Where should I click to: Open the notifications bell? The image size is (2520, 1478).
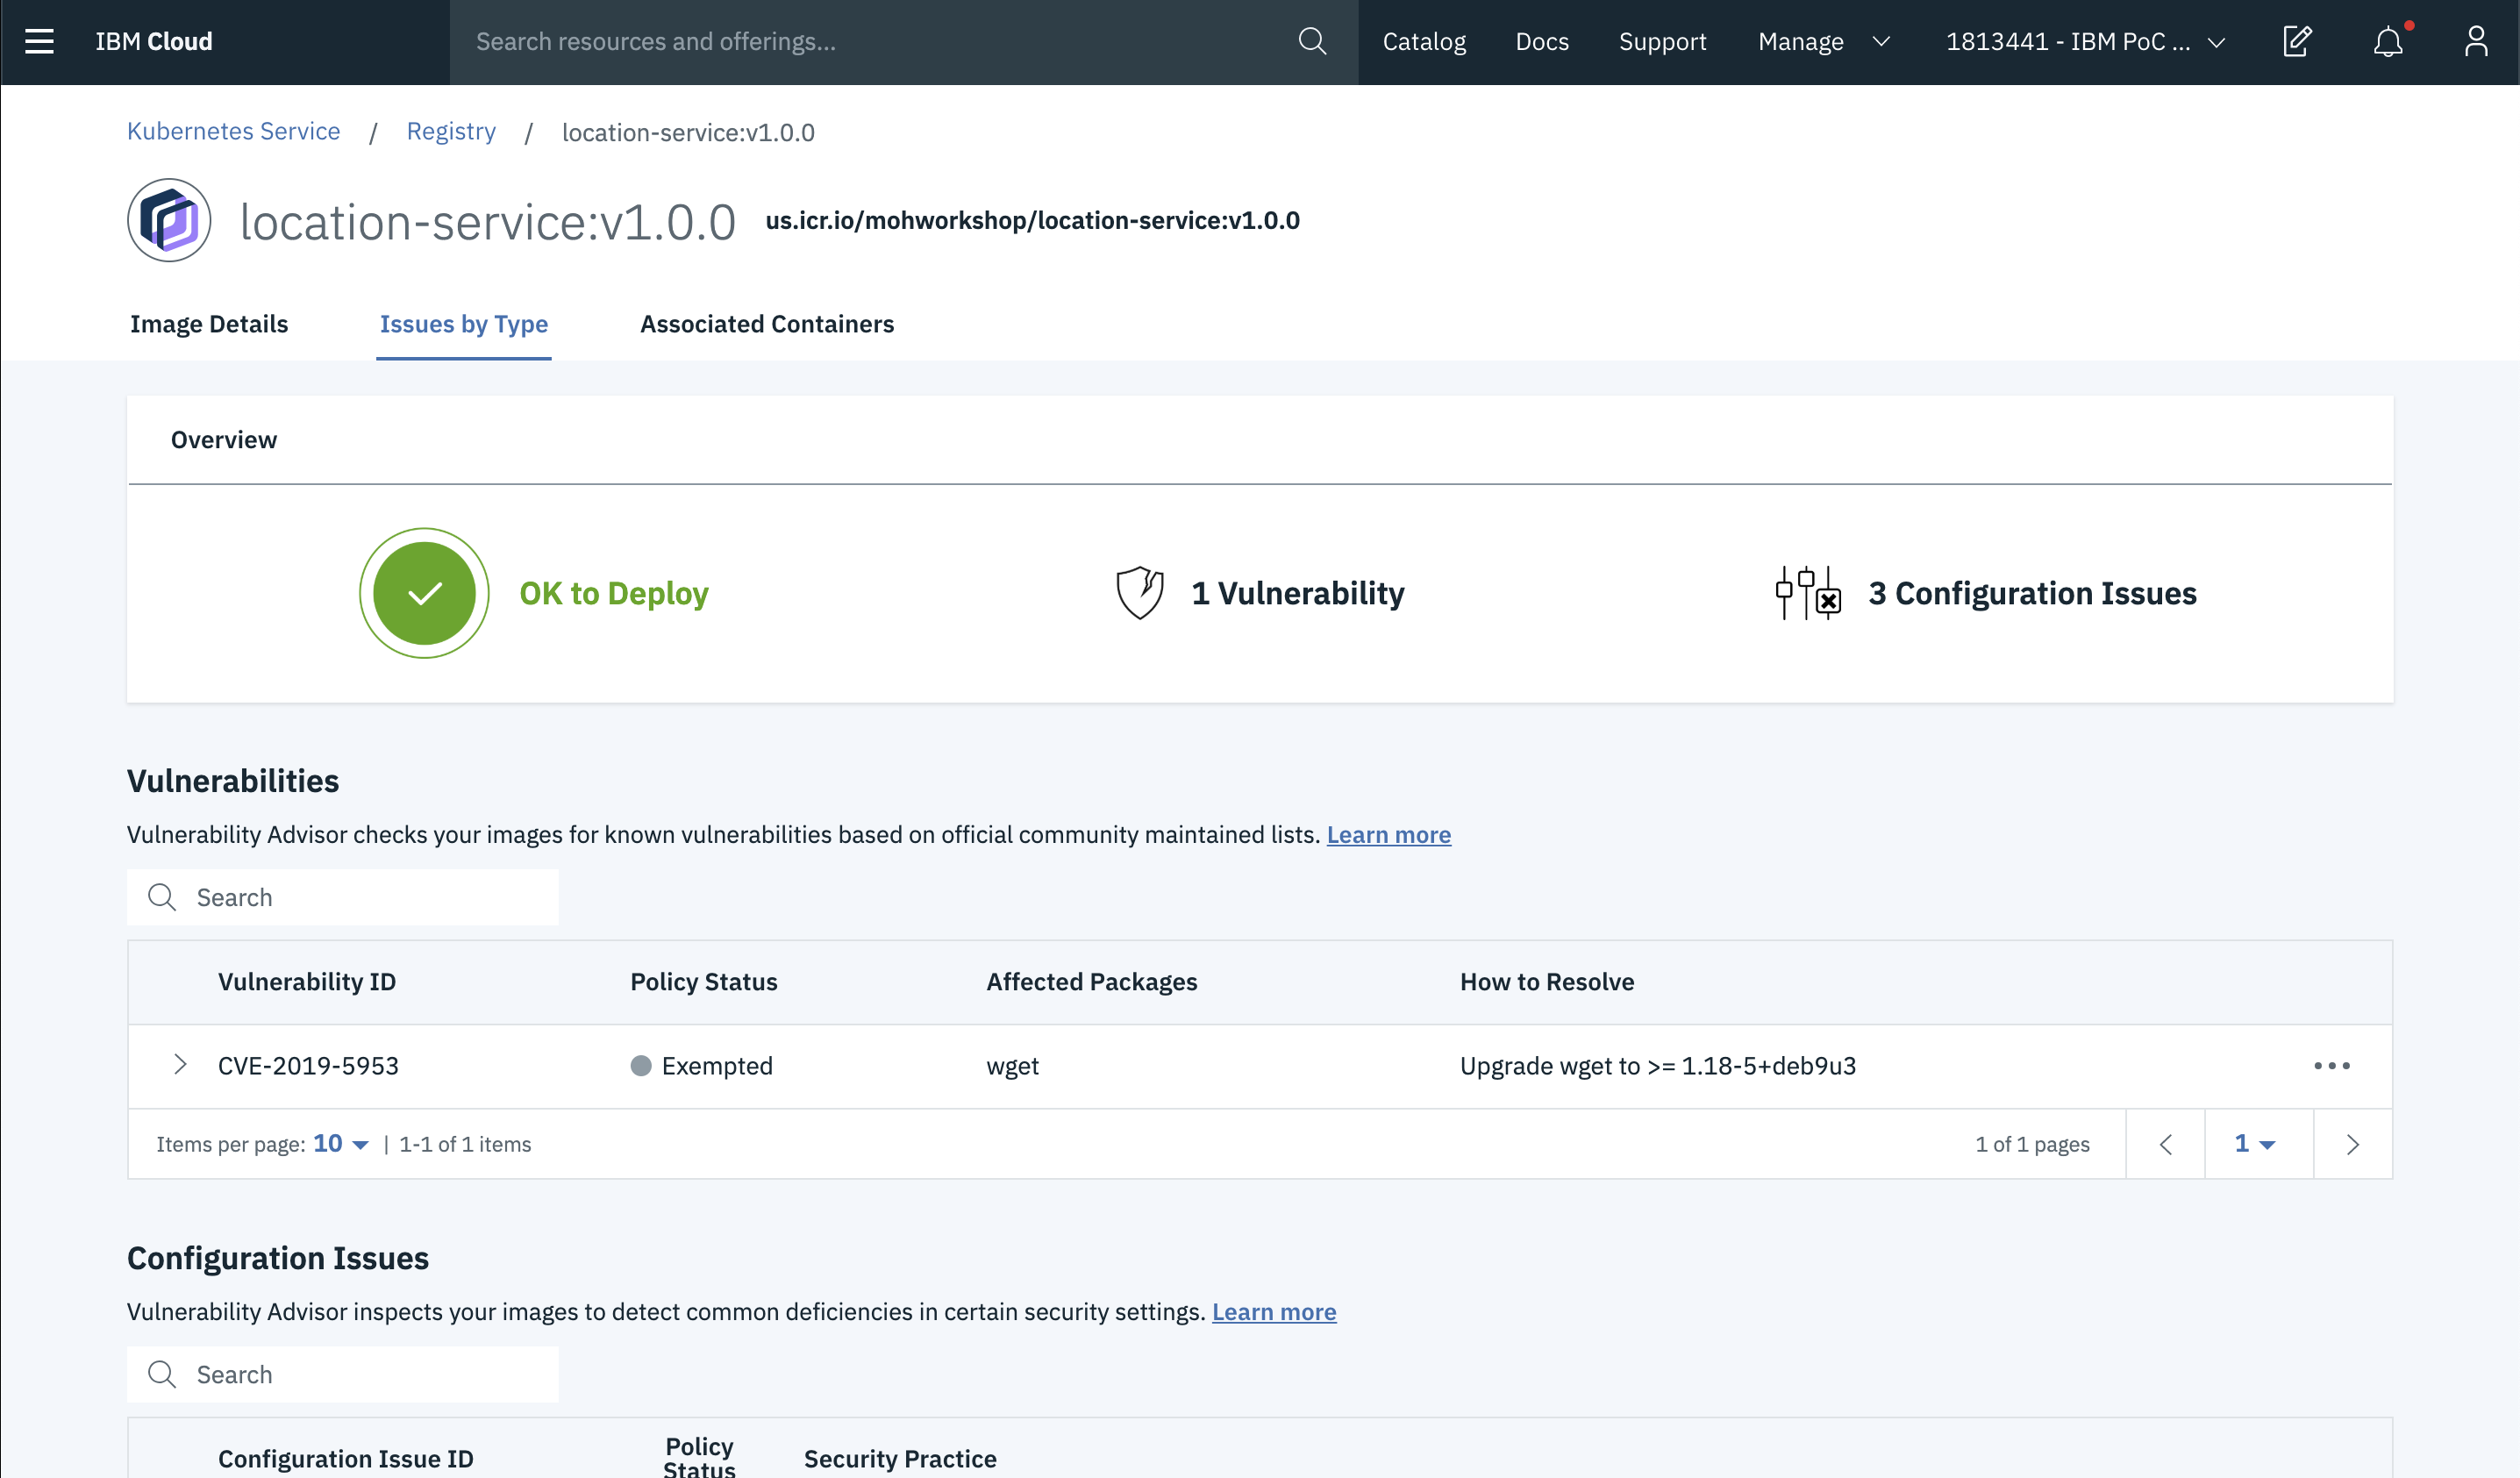coord(2389,41)
